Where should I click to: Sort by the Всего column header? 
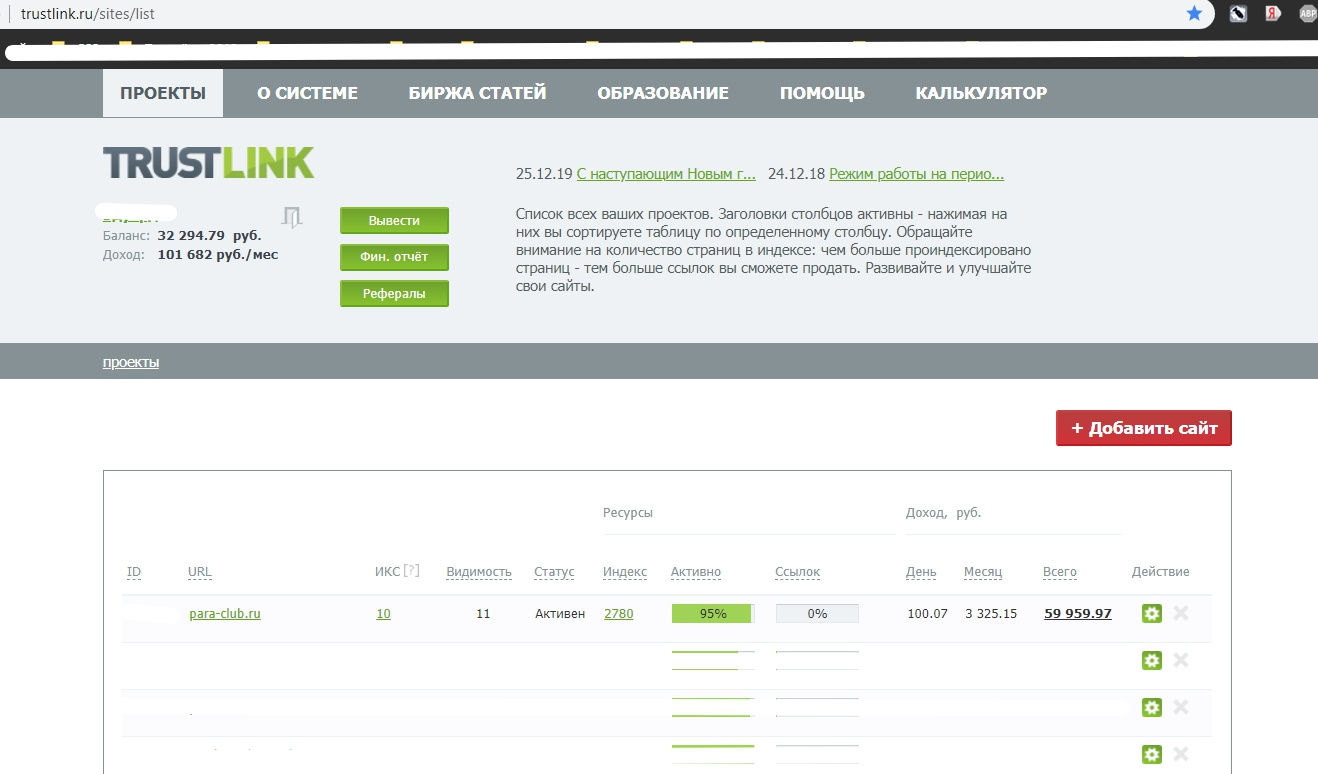point(1060,572)
